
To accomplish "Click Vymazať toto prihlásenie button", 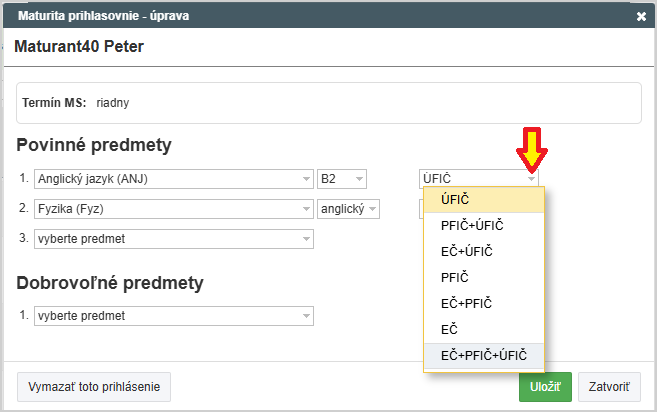I will click(x=94, y=387).
